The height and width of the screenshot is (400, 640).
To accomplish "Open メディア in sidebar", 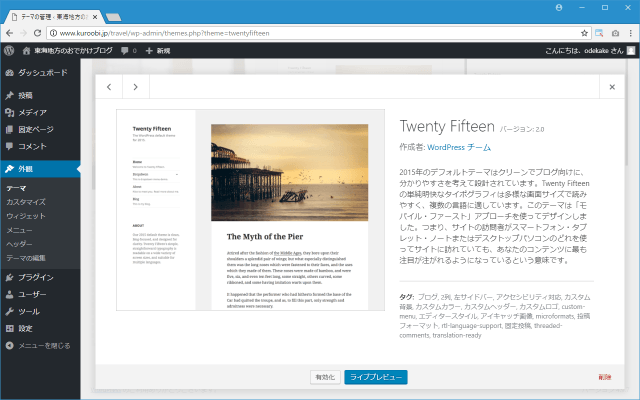I will [x=40, y=112].
